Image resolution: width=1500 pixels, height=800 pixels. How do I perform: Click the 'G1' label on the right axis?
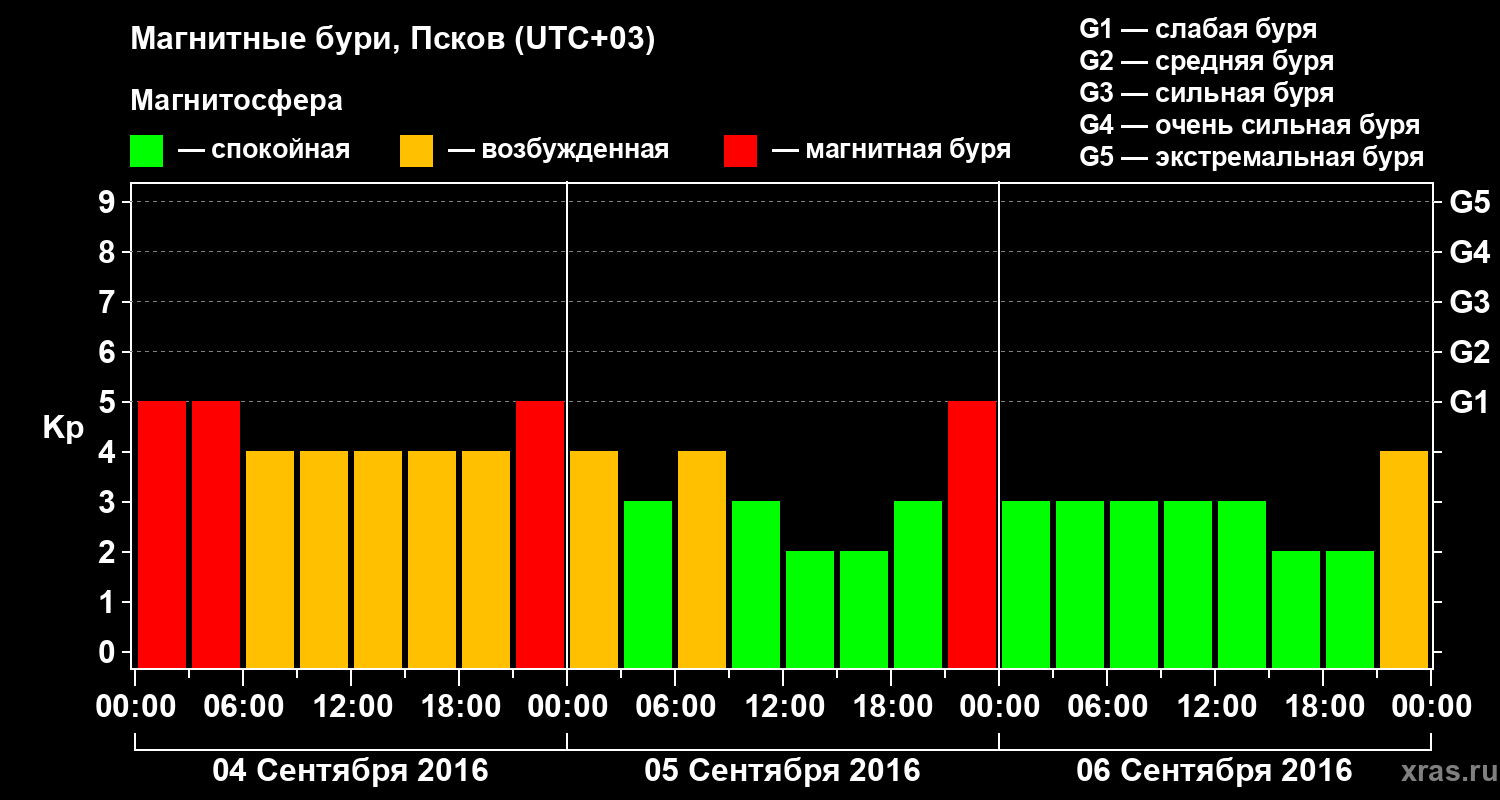click(x=1470, y=402)
